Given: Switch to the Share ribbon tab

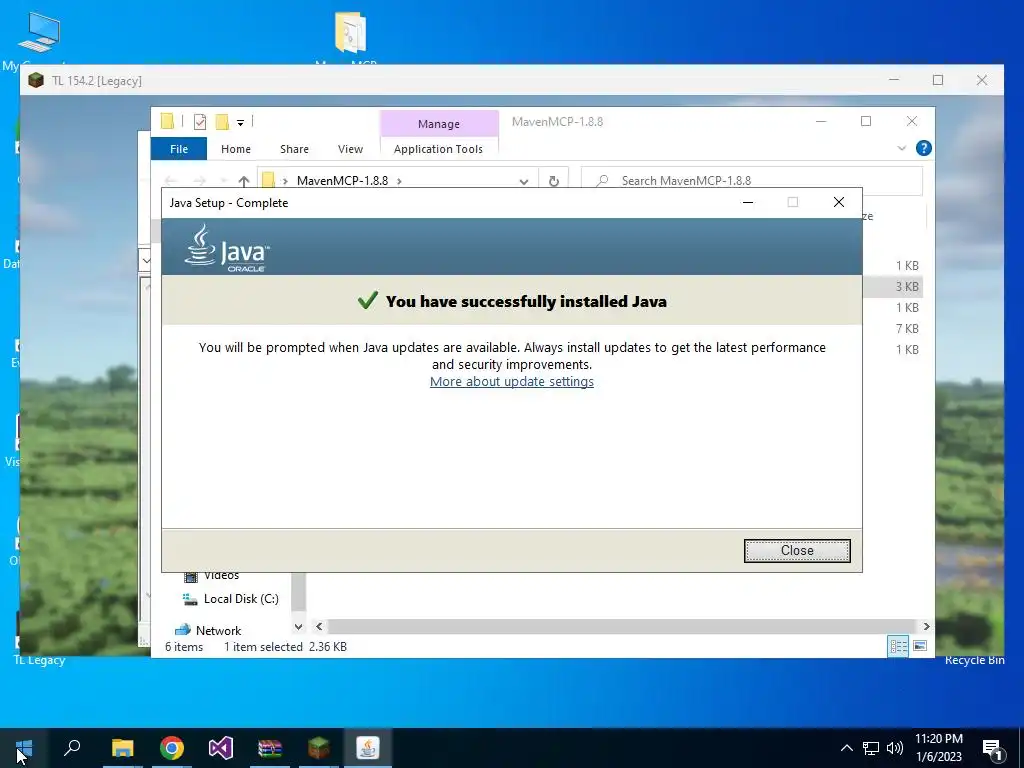Looking at the screenshot, I should (x=295, y=149).
